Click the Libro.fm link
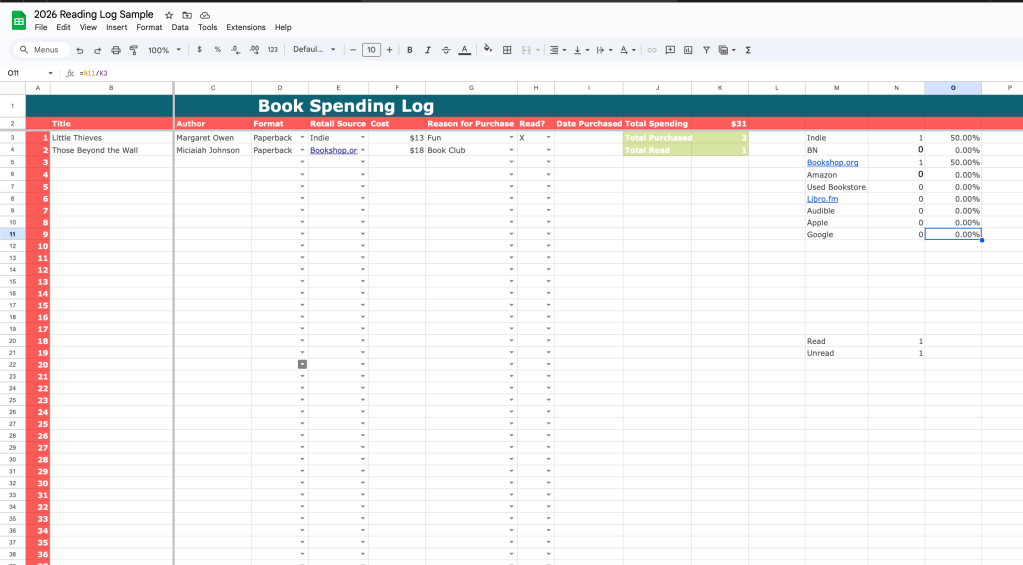1023x565 pixels. click(822, 199)
